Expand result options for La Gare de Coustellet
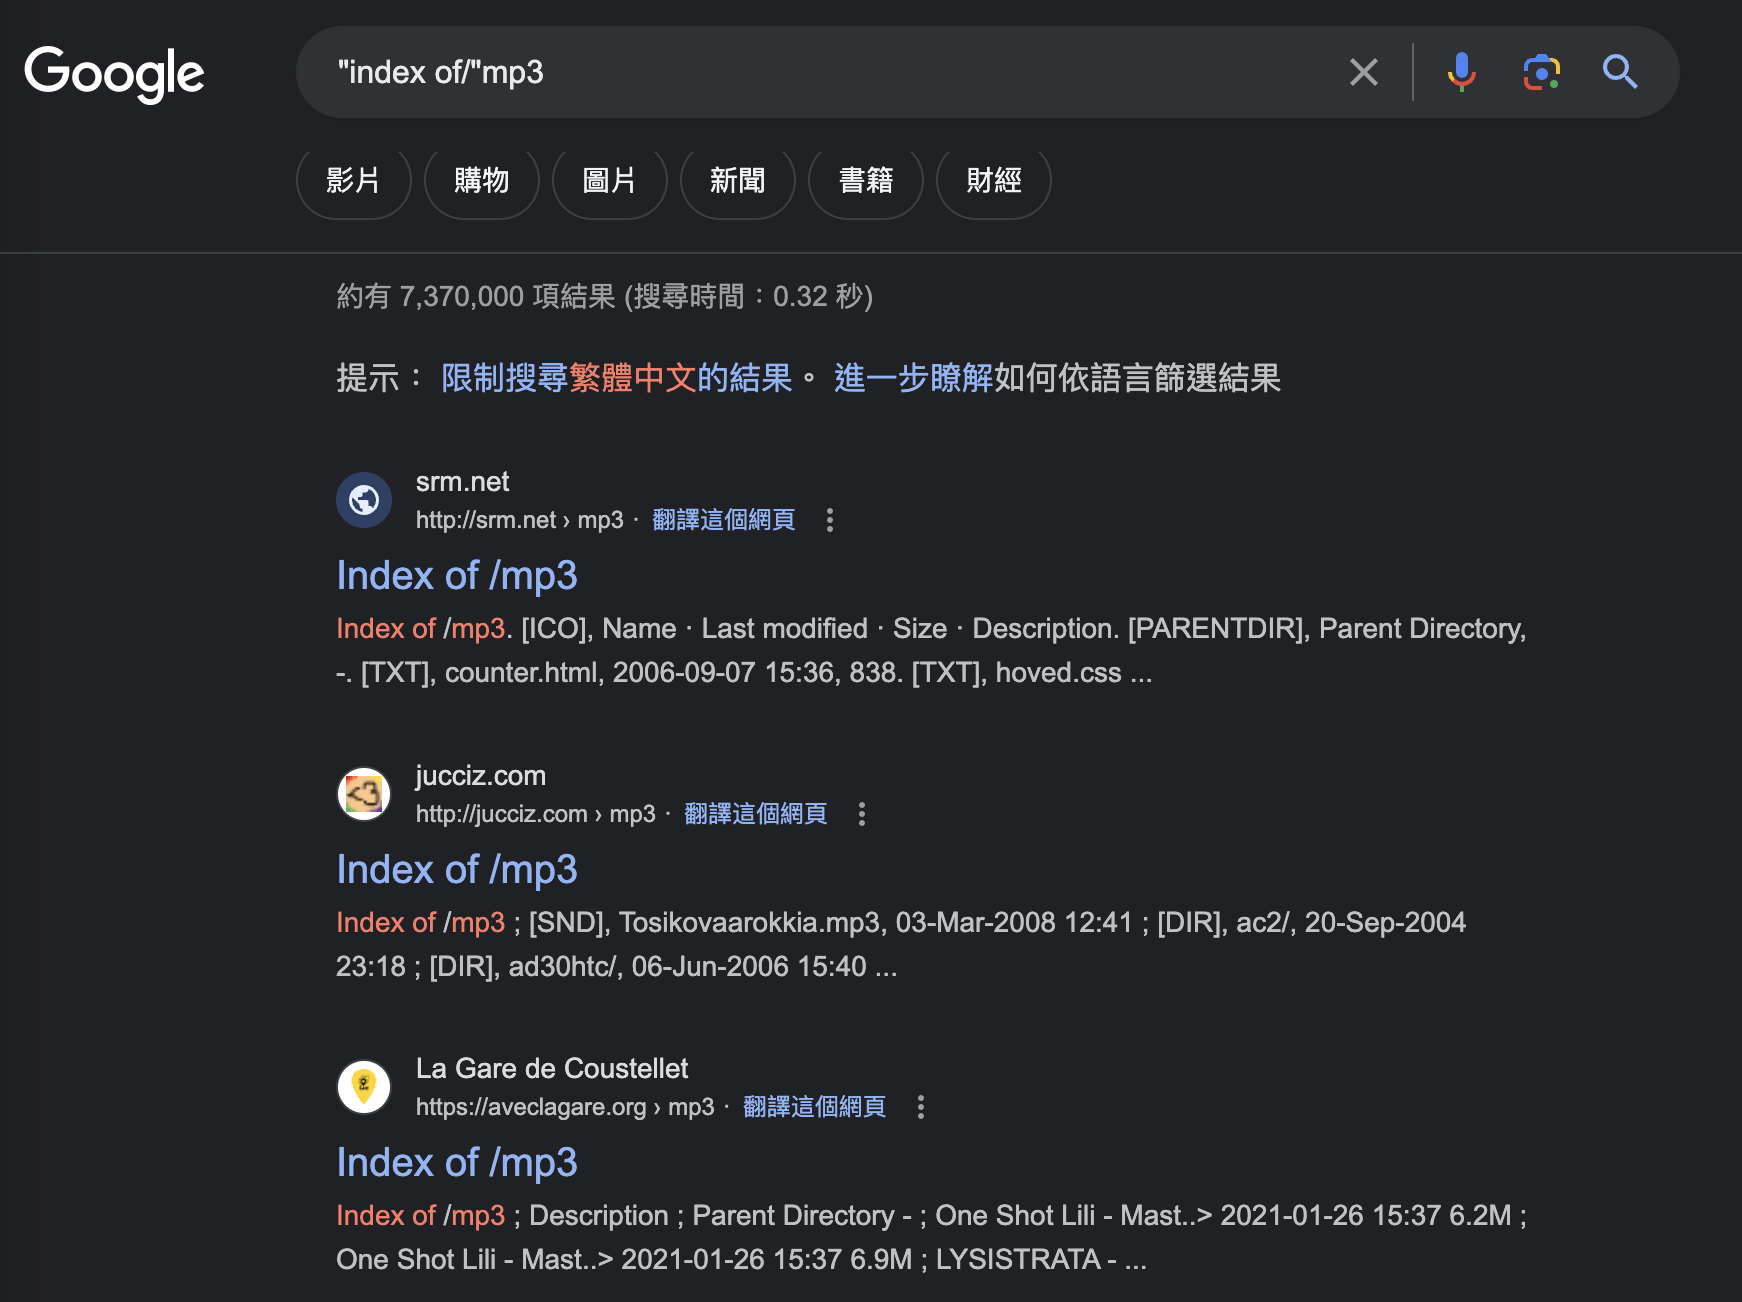The width and height of the screenshot is (1742, 1302). (x=921, y=1108)
